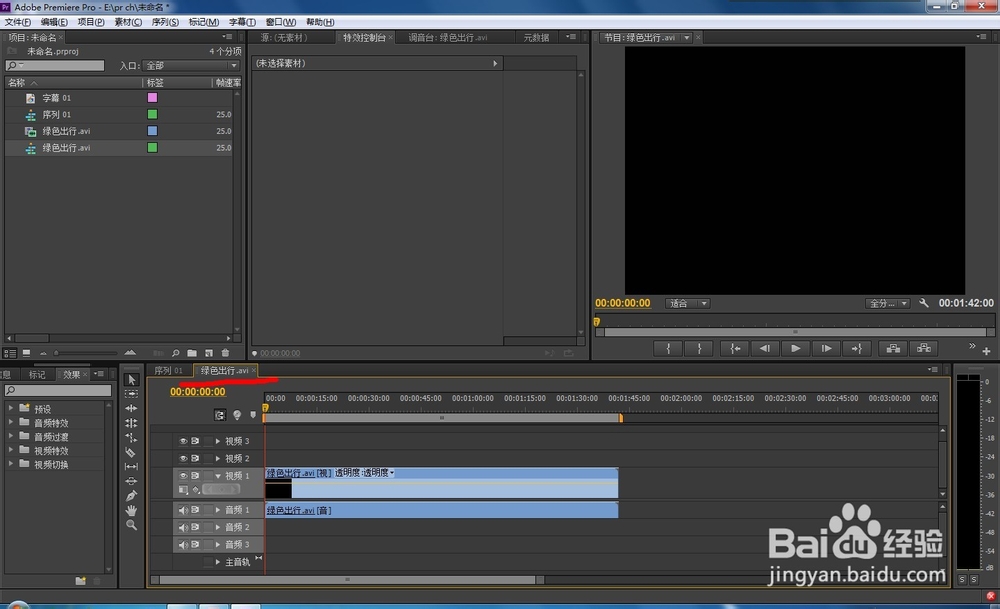Open the 全分 playback resolution dropdown

pyautogui.click(x=887, y=304)
